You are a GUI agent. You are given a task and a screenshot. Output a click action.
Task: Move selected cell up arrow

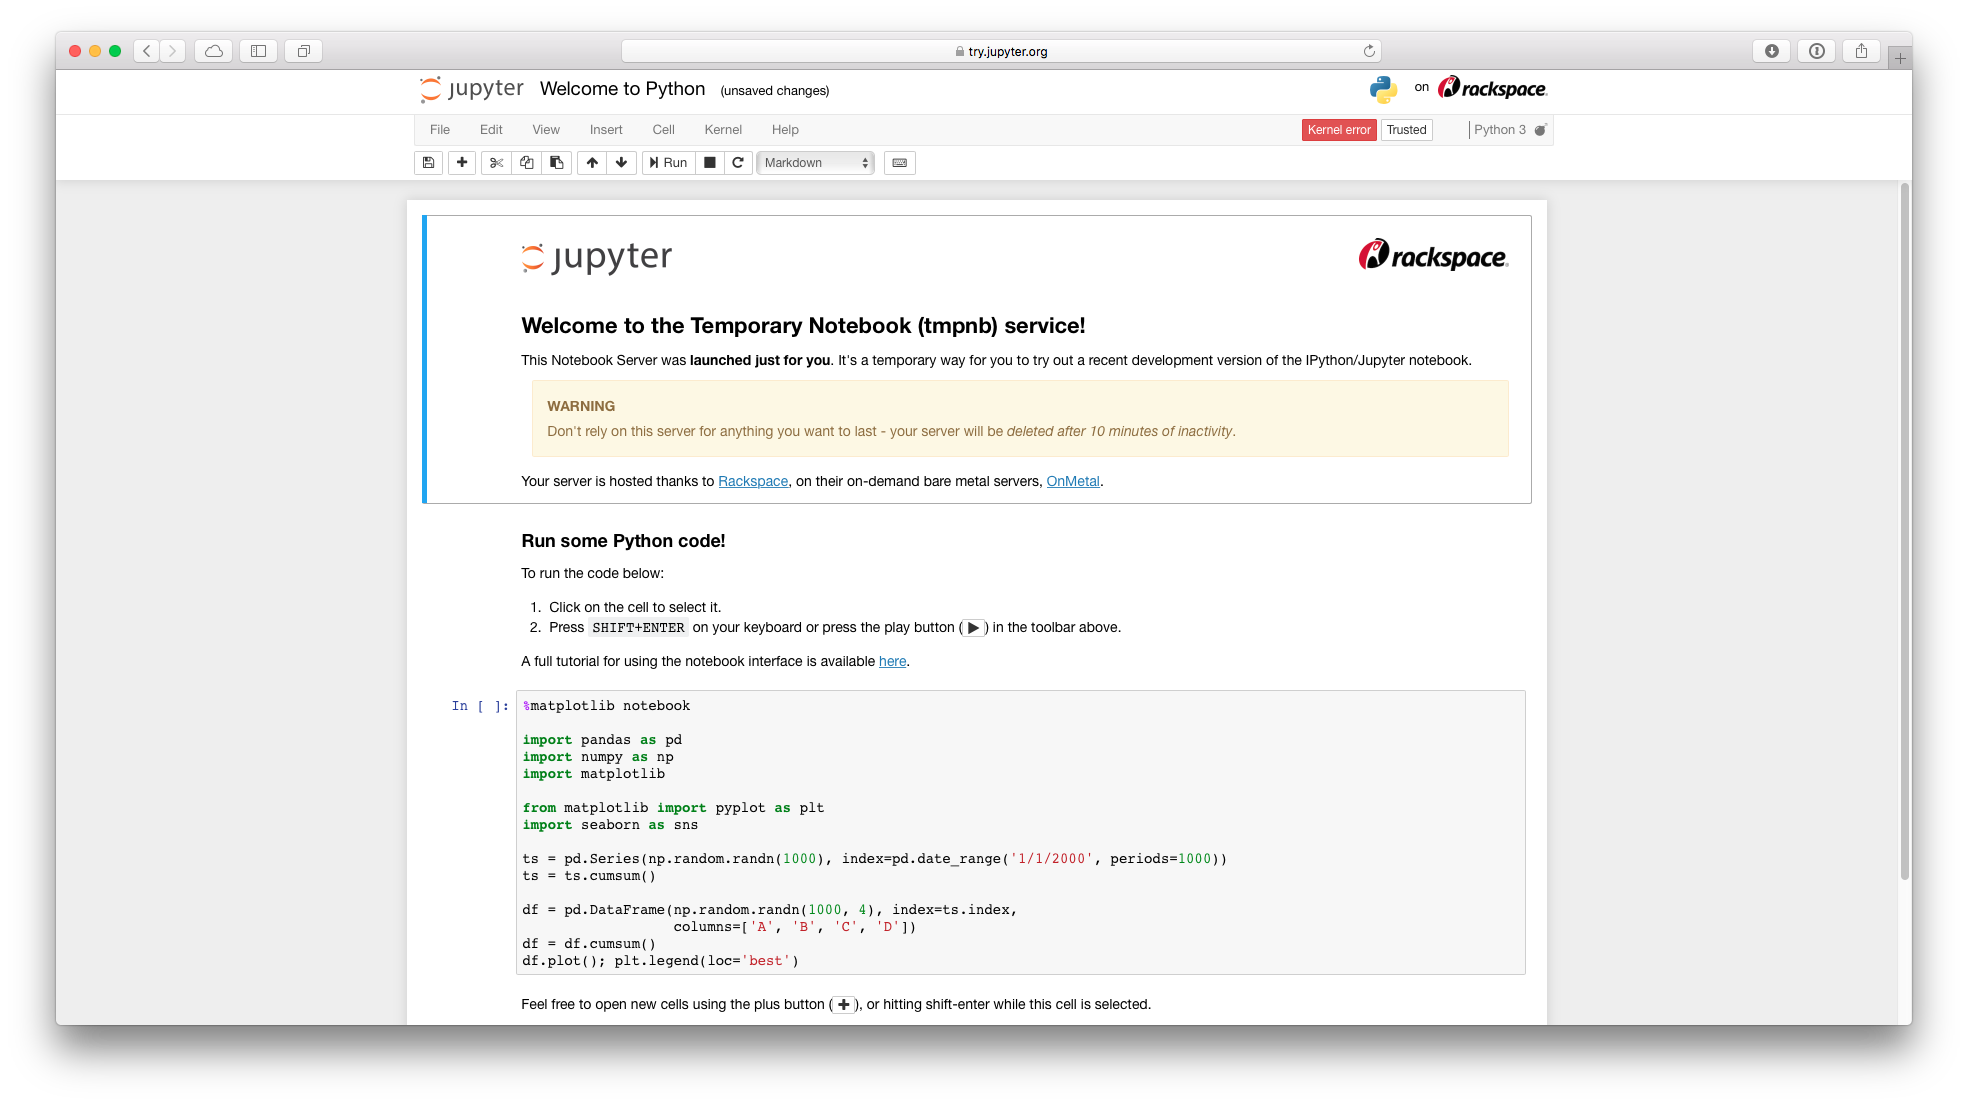[x=592, y=163]
